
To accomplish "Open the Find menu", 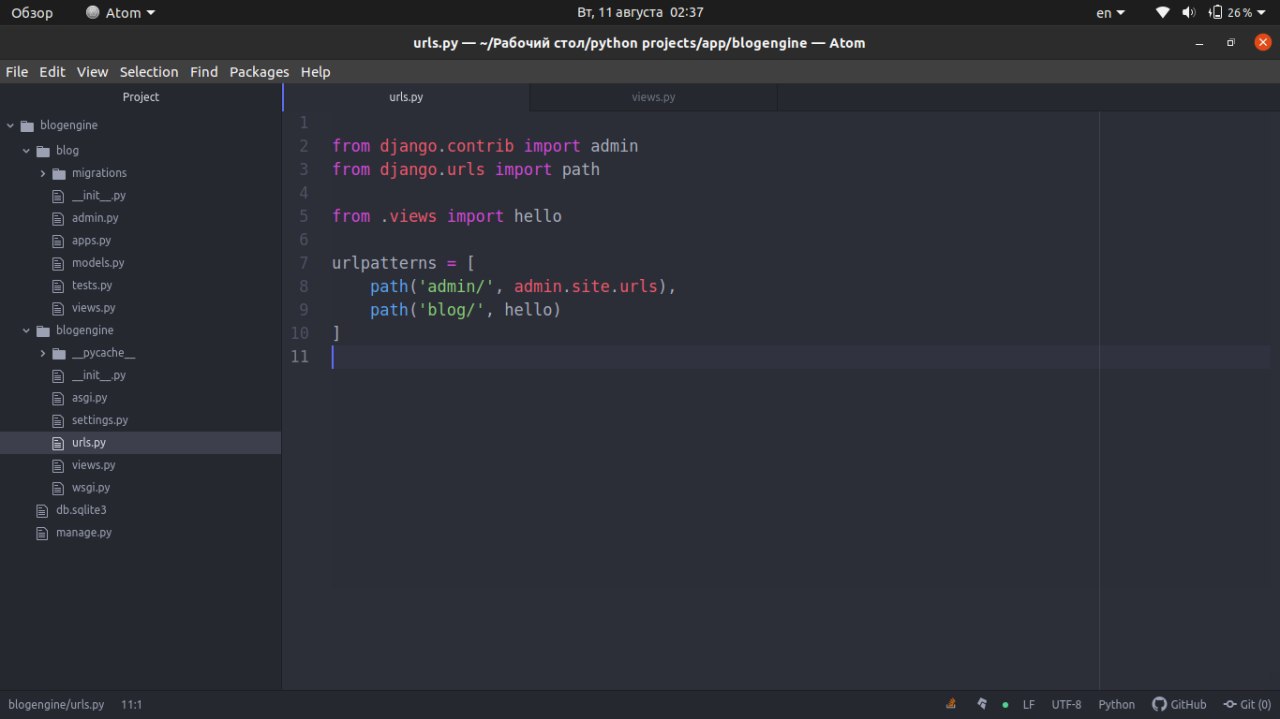I will click(x=204, y=72).
